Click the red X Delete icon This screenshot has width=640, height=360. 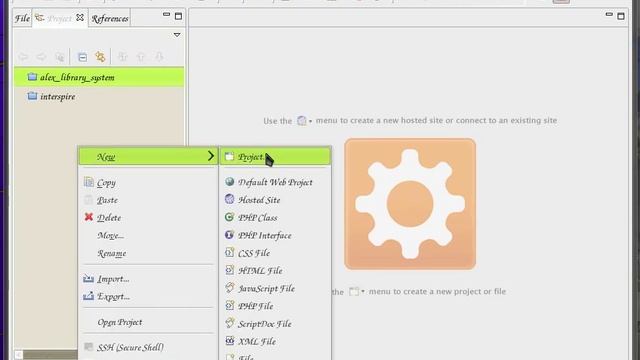[89, 217]
